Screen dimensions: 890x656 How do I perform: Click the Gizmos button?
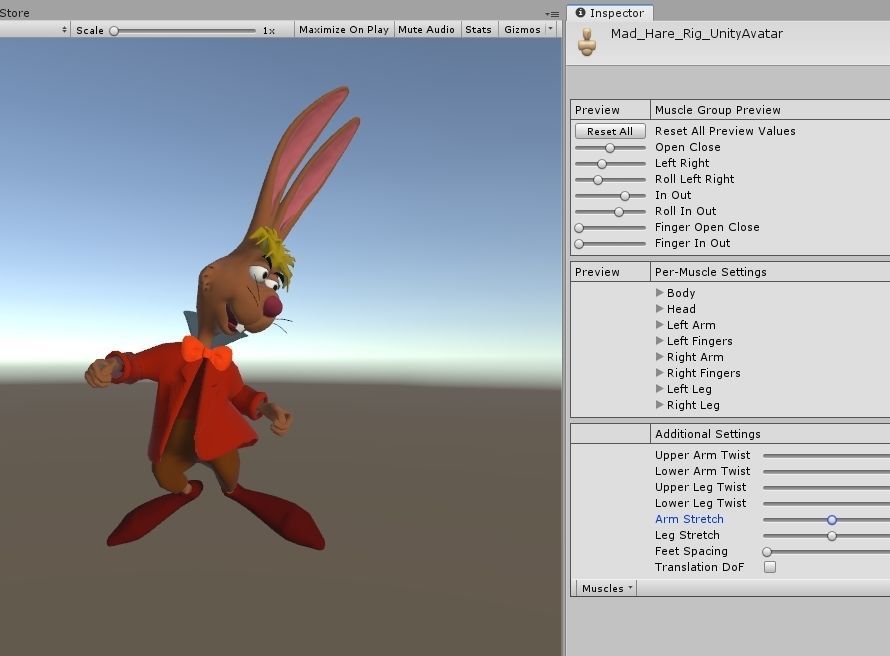tap(522, 30)
